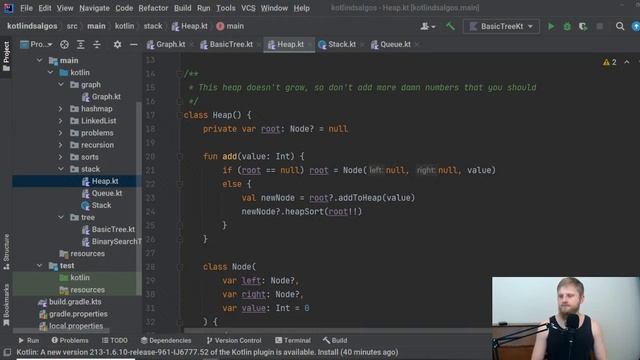Open the Refactor menu
This screenshot has height=360, width=640.
[x=153, y=8]
